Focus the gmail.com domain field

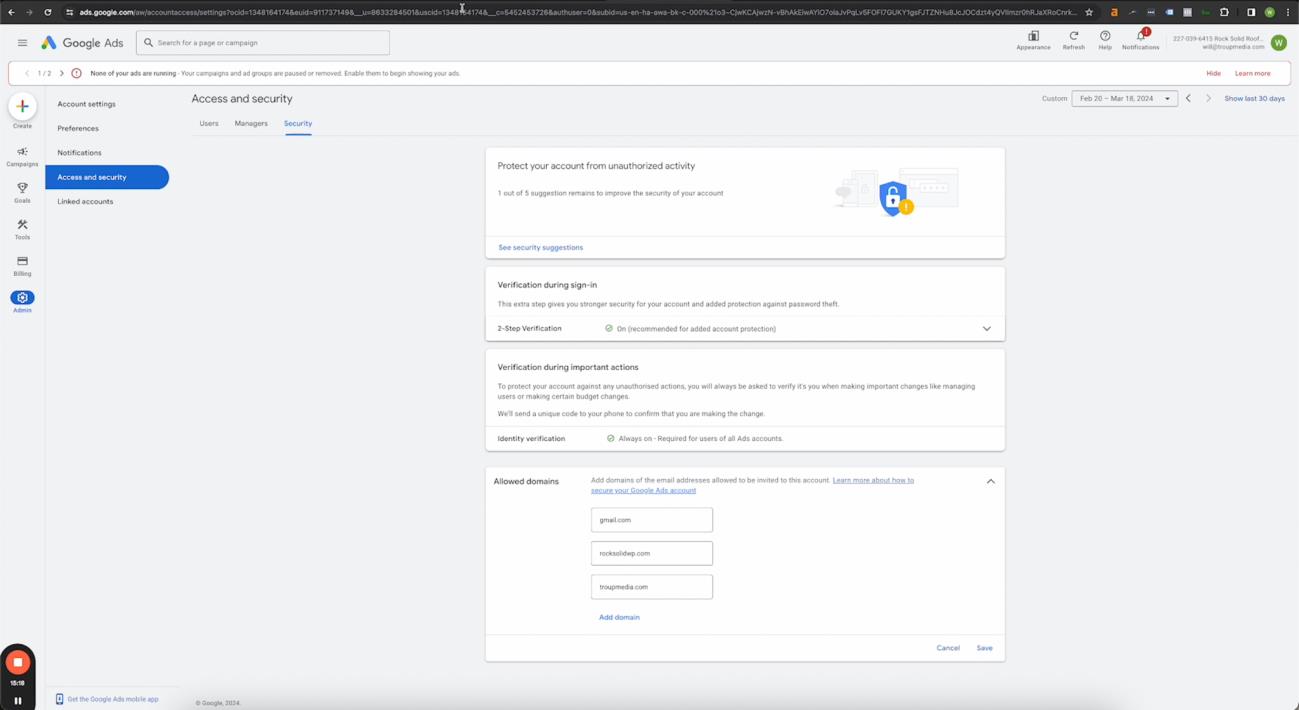tap(652, 520)
